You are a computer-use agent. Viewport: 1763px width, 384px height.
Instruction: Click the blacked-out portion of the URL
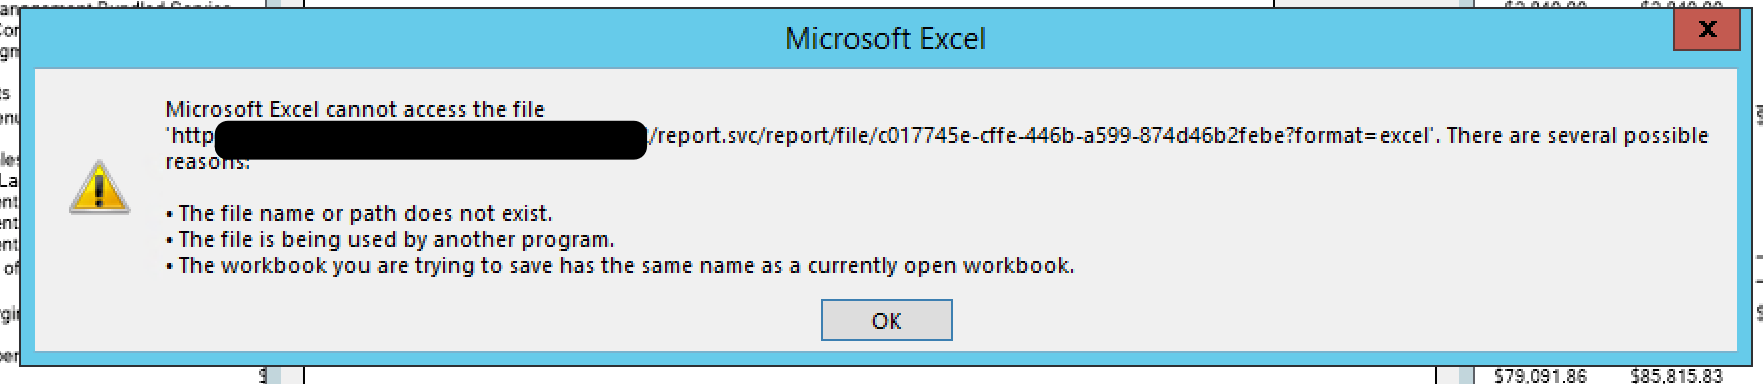pyautogui.click(x=431, y=140)
